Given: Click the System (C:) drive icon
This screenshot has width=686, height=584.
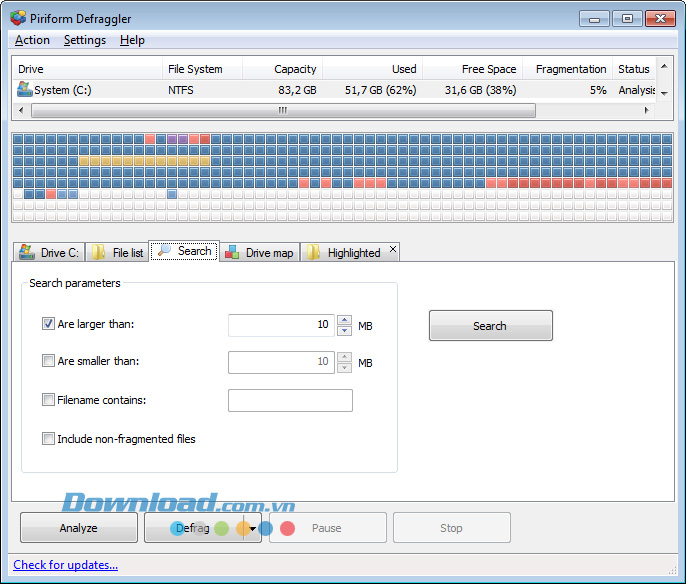Looking at the screenshot, I should [x=24, y=89].
